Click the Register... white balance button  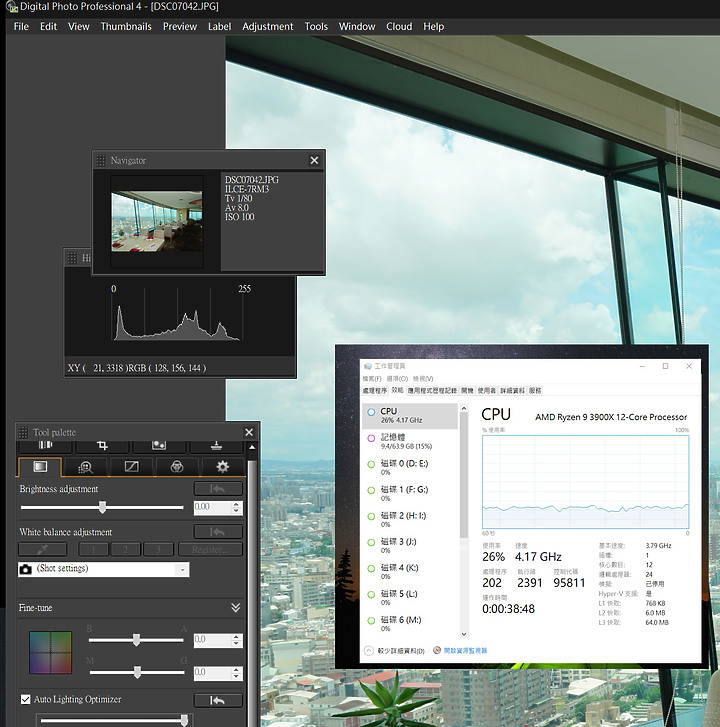point(210,549)
